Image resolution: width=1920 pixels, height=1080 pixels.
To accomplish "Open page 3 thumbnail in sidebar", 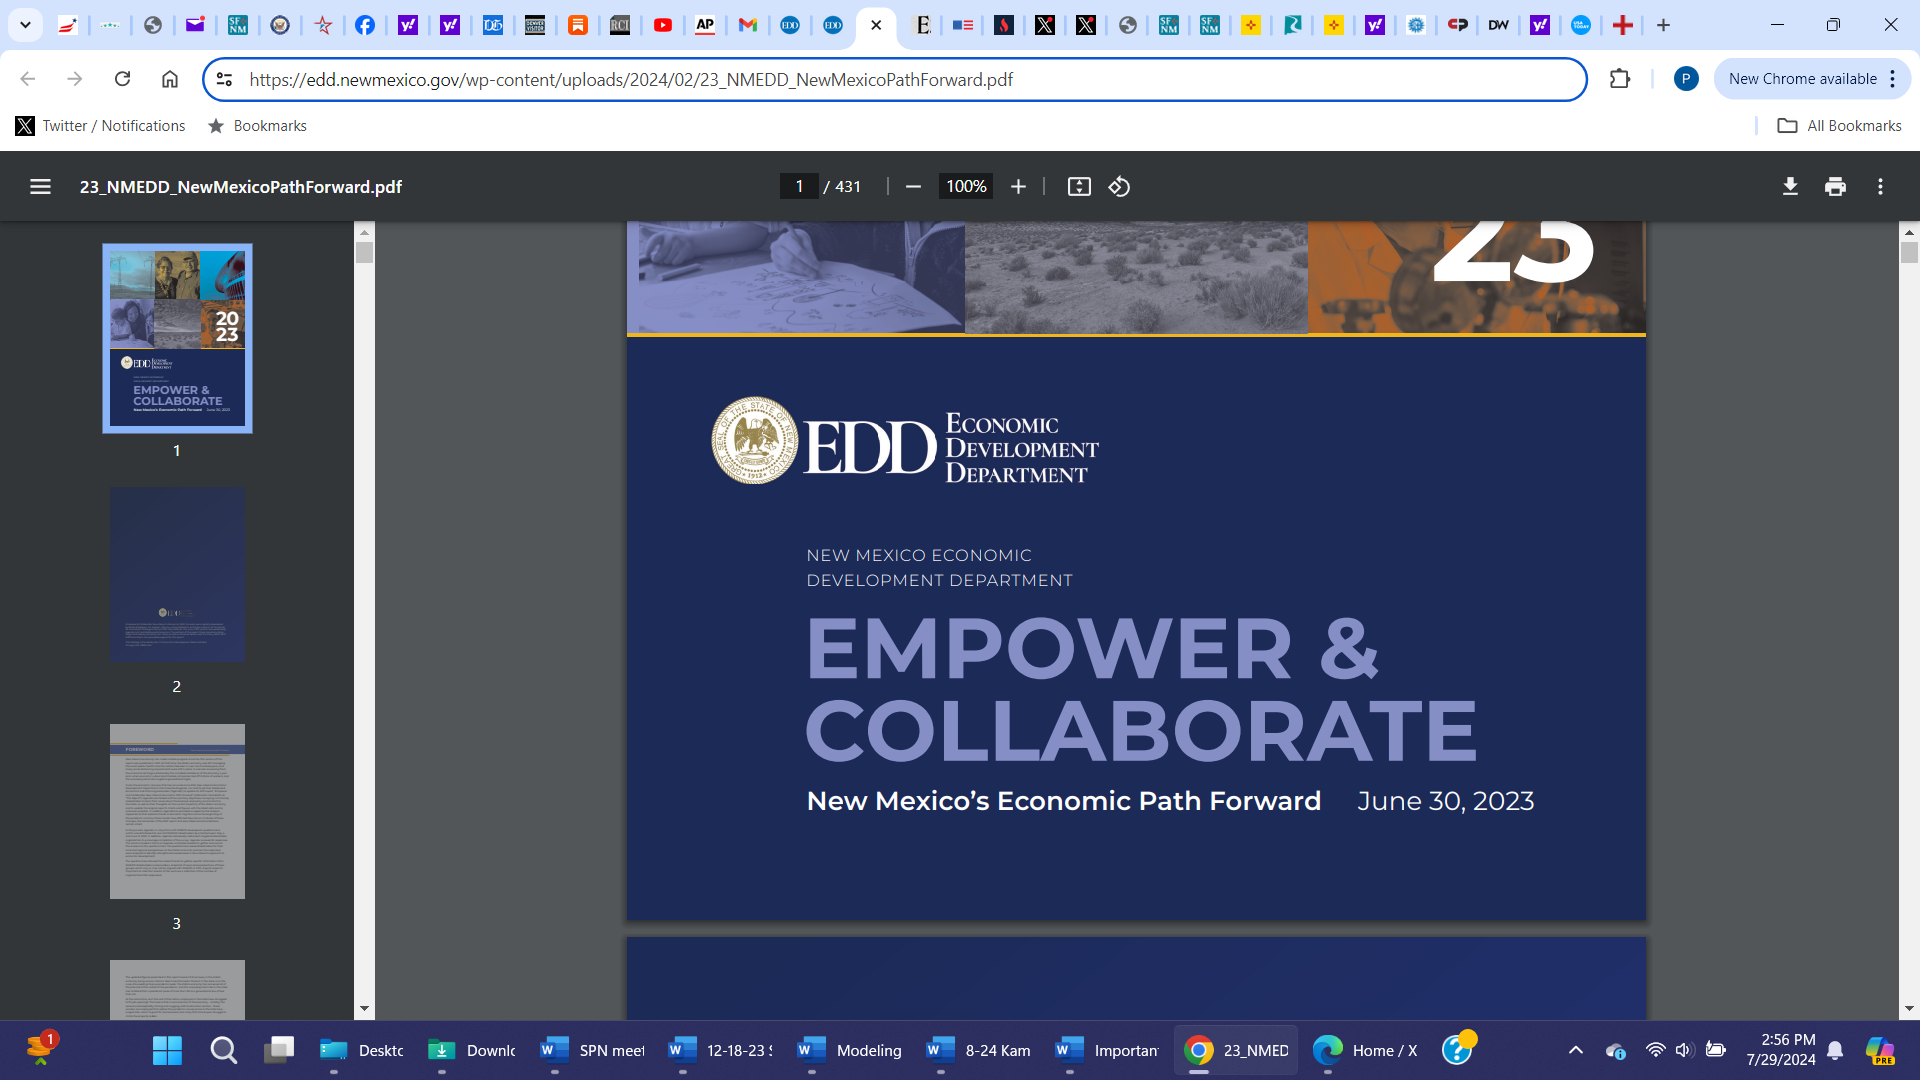I will [x=177, y=811].
